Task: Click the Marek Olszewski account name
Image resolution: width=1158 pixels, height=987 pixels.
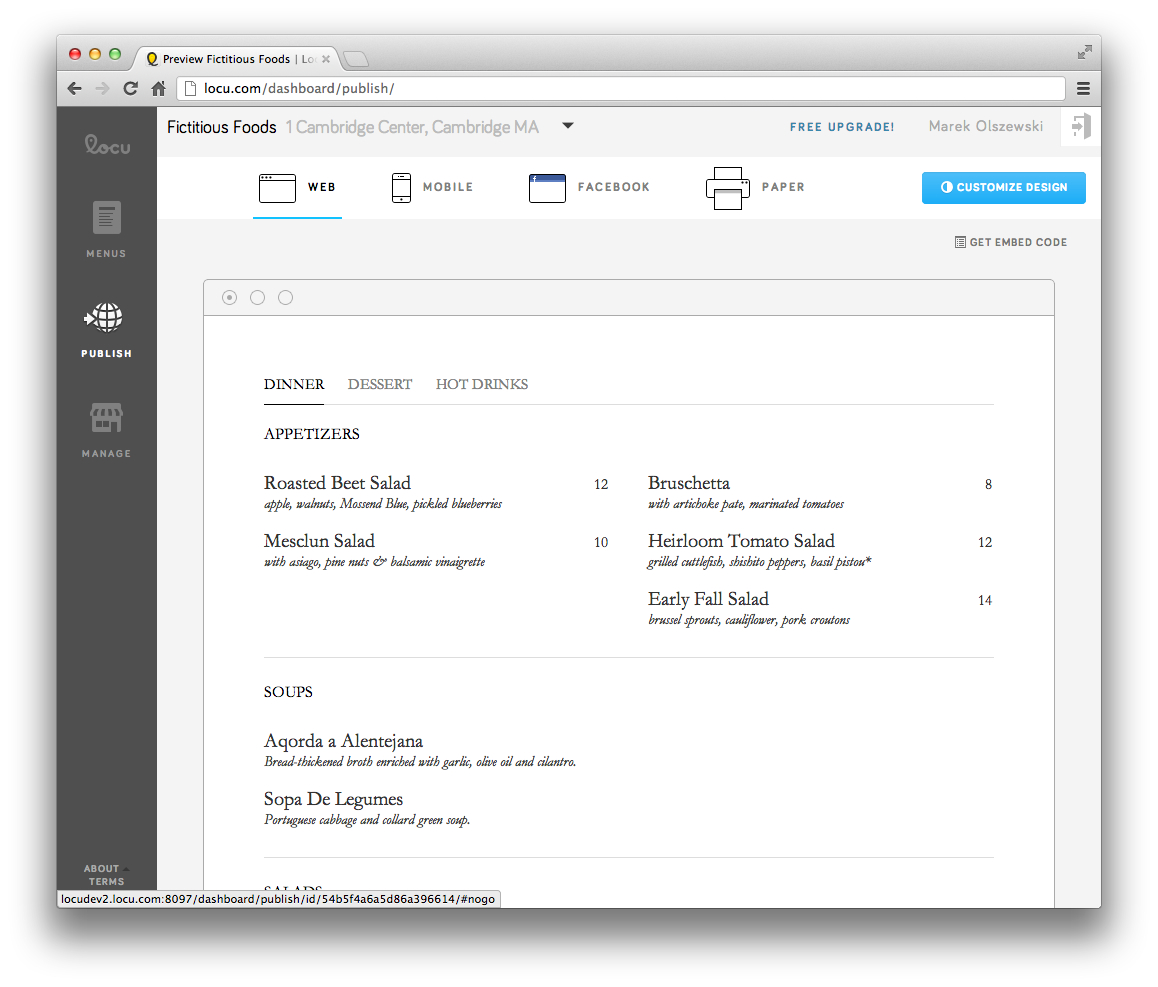Action: pyautogui.click(x=986, y=126)
